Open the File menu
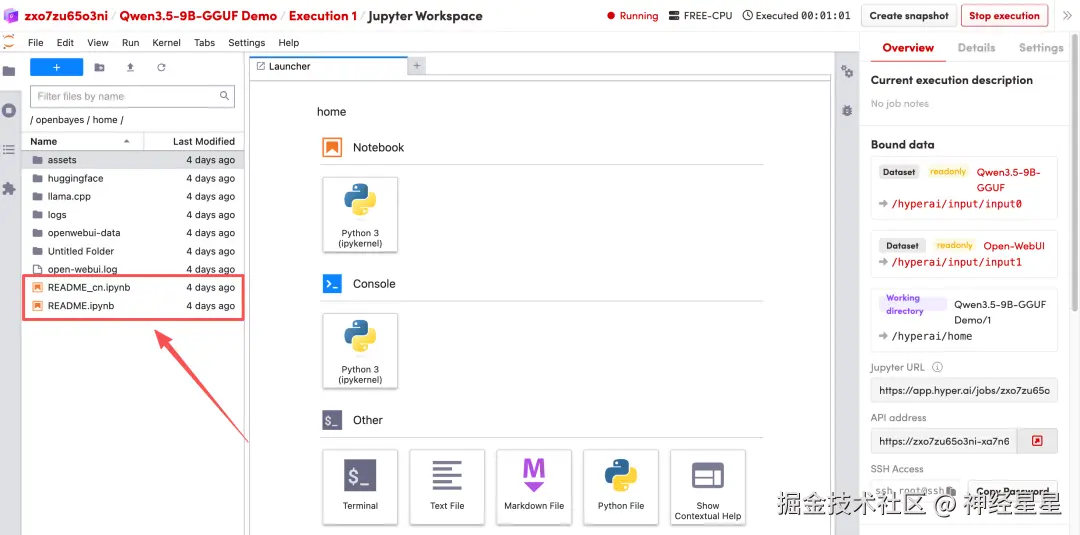The height and width of the screenshot is (535, 1080). [36, 43]
